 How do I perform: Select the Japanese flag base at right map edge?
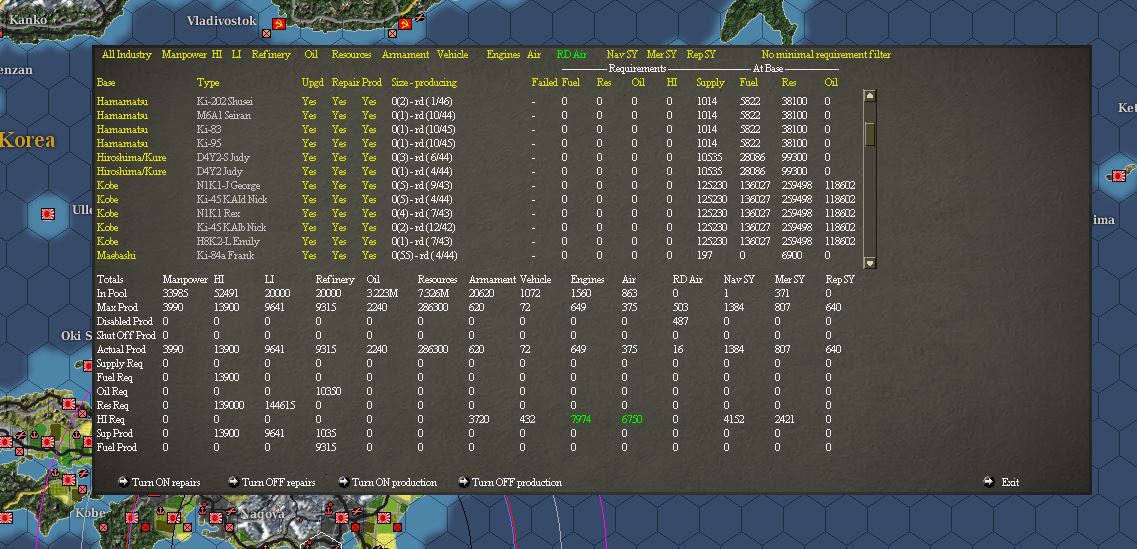pos(1119,175)
